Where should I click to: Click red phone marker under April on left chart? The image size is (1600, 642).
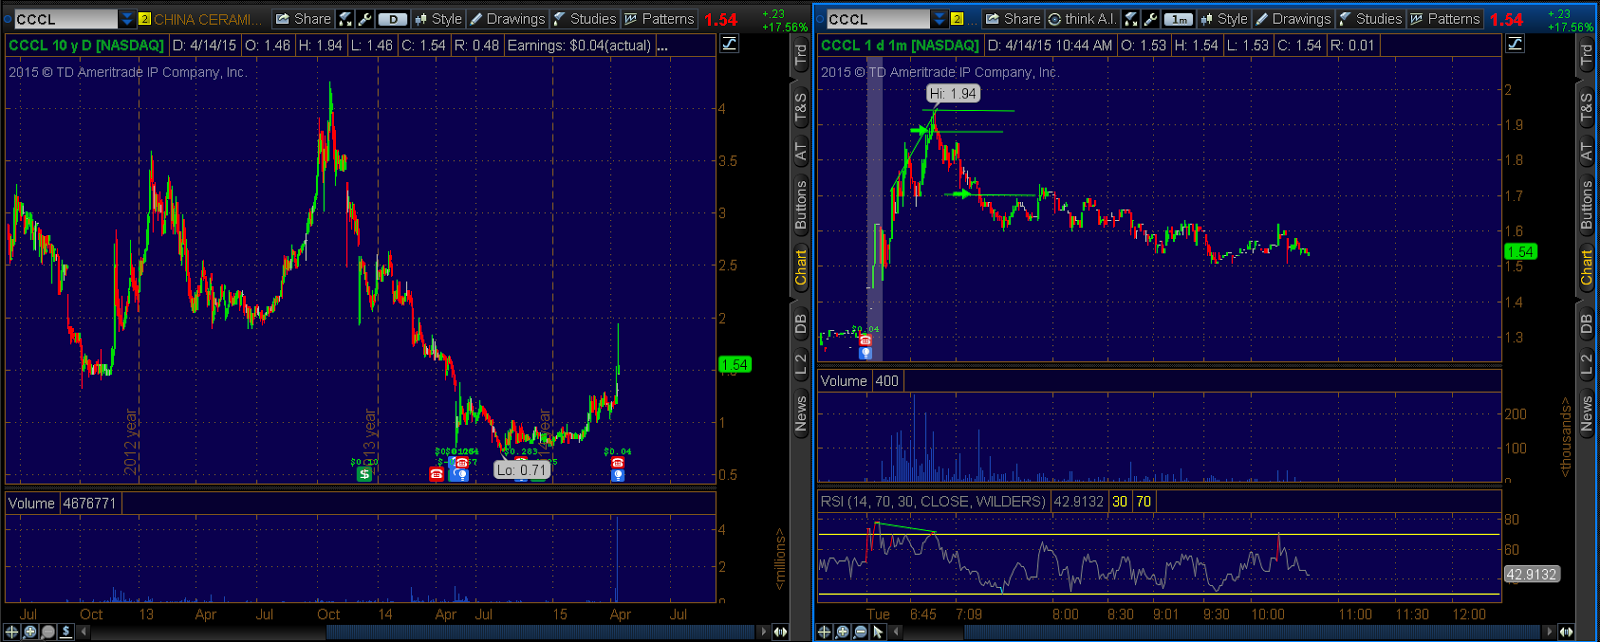(617, 462)
